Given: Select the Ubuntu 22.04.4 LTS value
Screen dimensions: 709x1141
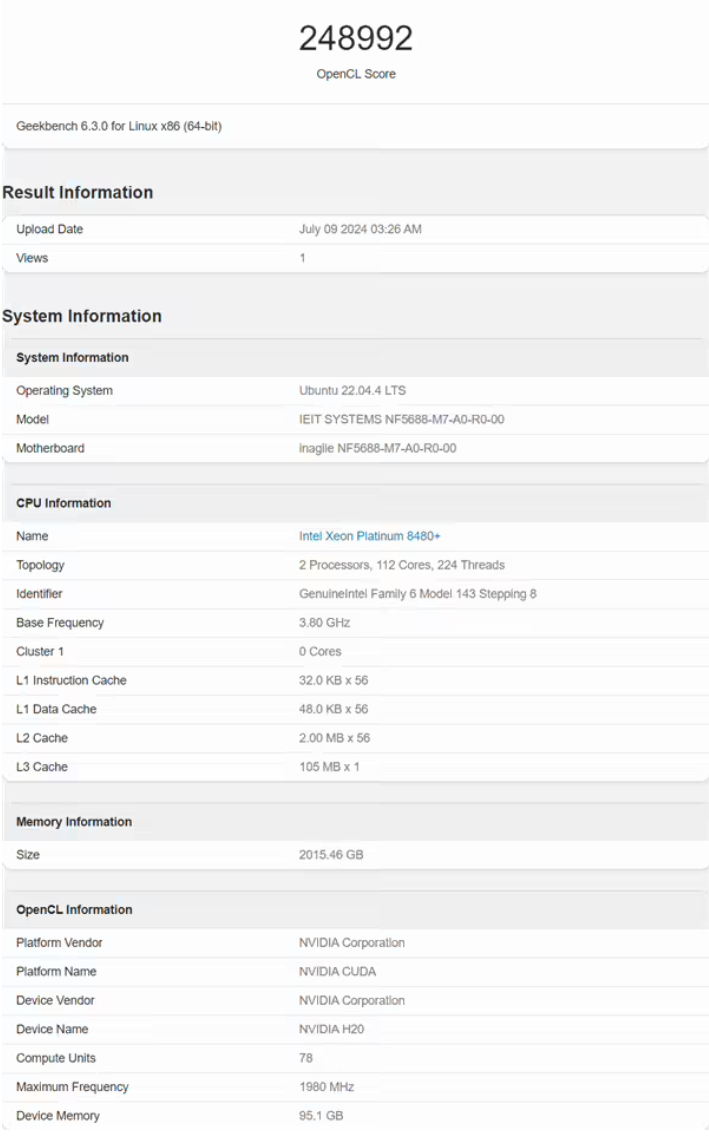Looking at the screenshot, I should (352, 390).
